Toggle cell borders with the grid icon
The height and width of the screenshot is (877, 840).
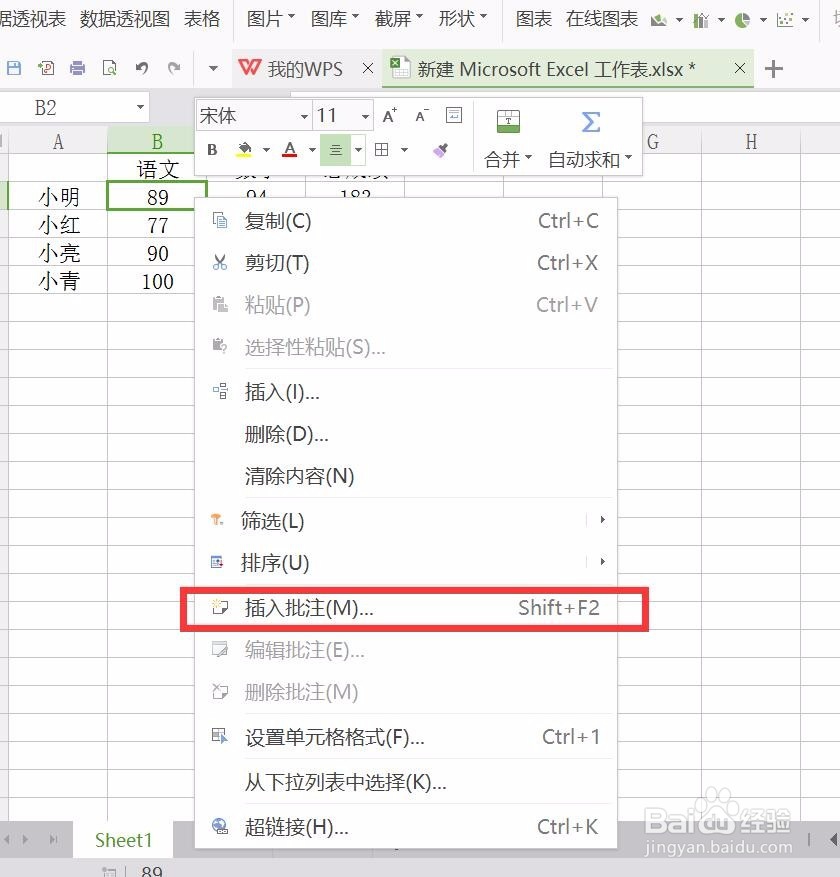[381, 149]
